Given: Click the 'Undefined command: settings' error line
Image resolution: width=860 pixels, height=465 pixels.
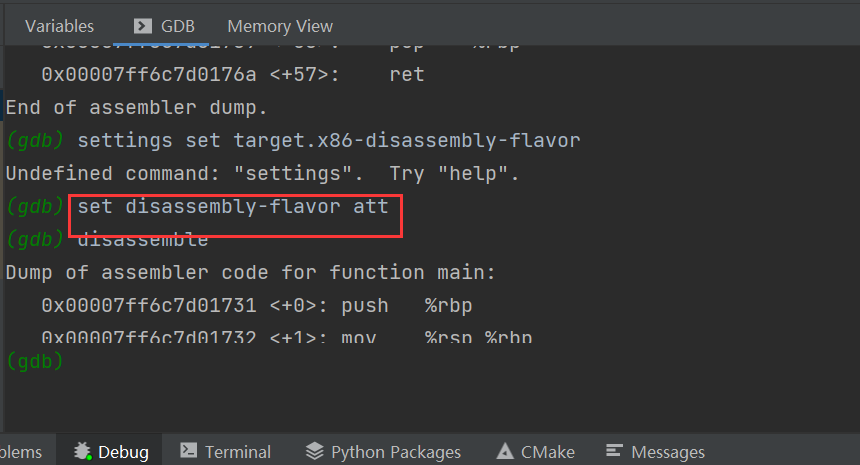Looking at the screenshot, I should (x=262, y=174).
